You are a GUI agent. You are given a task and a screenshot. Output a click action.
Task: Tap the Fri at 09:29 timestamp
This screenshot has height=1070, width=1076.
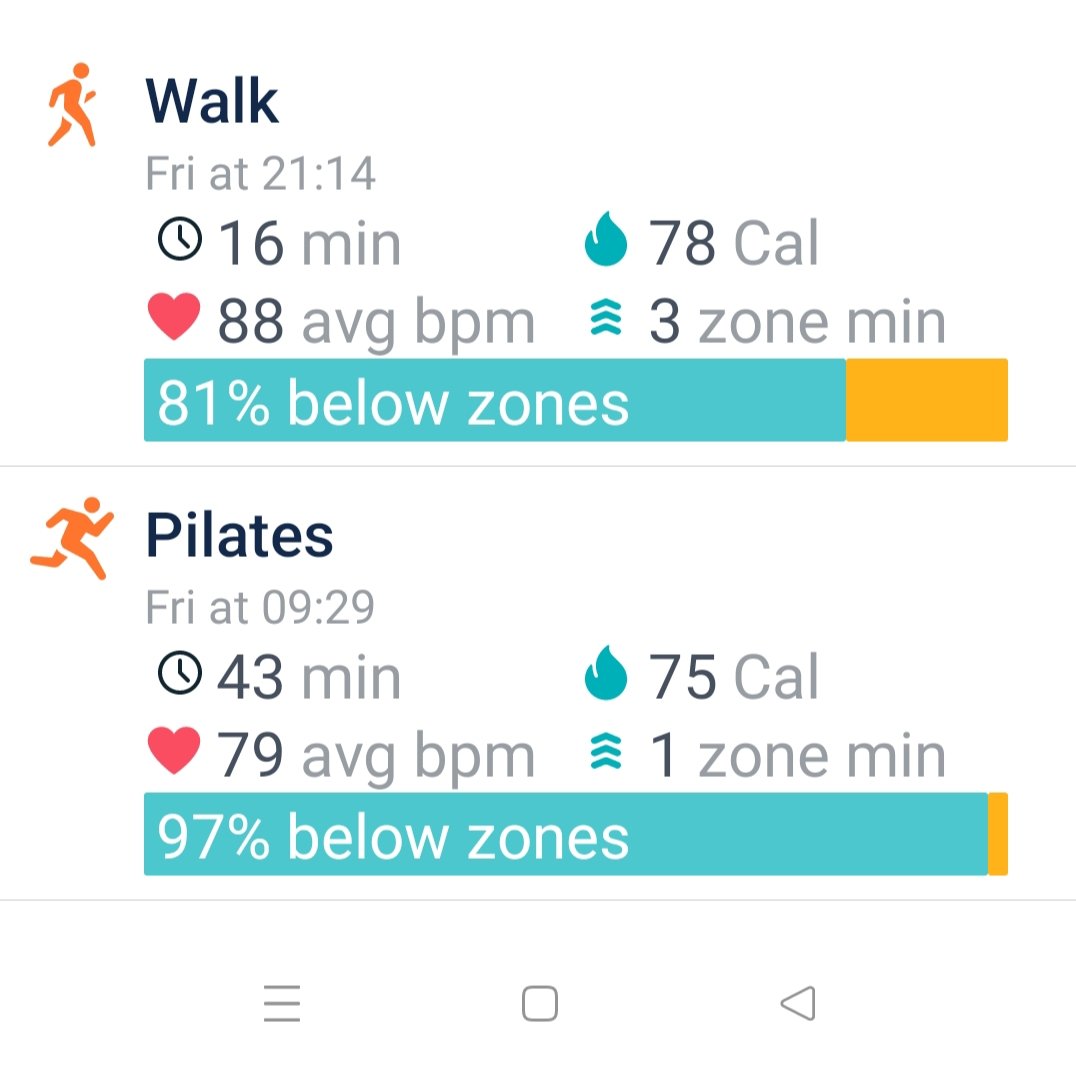point(260,607)
